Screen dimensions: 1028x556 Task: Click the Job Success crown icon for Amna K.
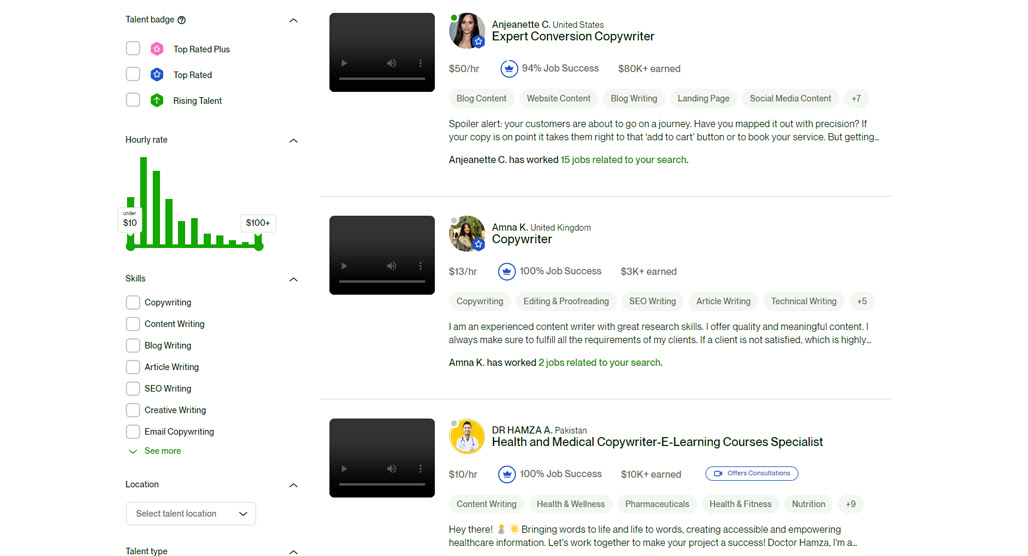tap(506, 271)
